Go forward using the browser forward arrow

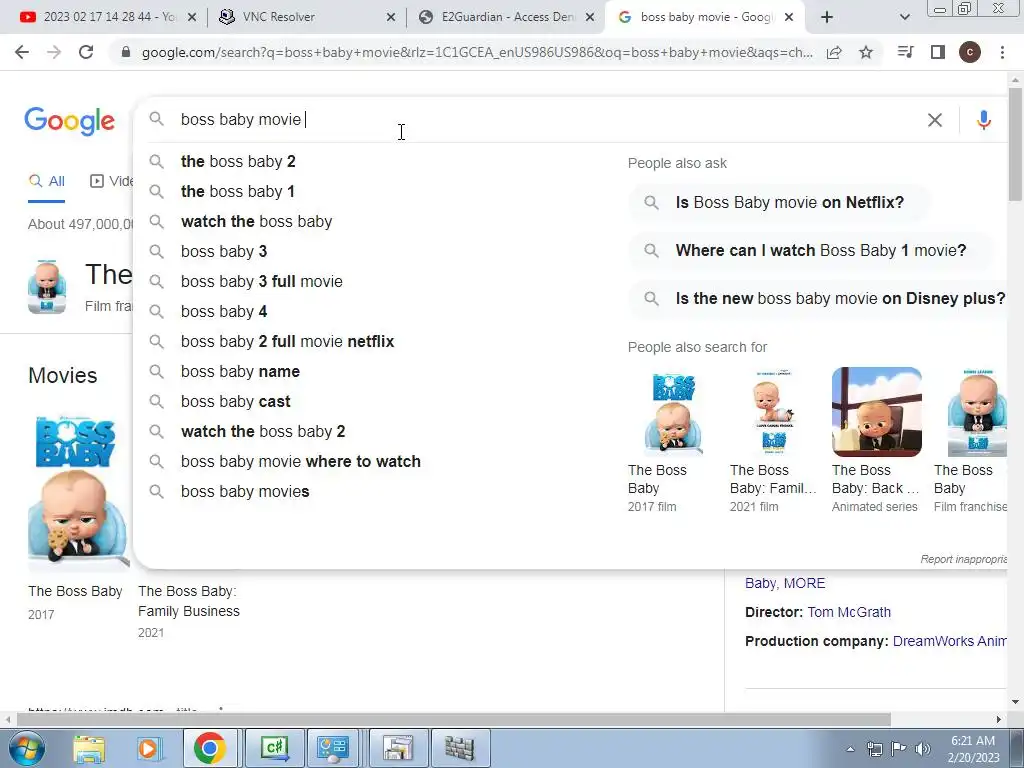coord(54,52)
